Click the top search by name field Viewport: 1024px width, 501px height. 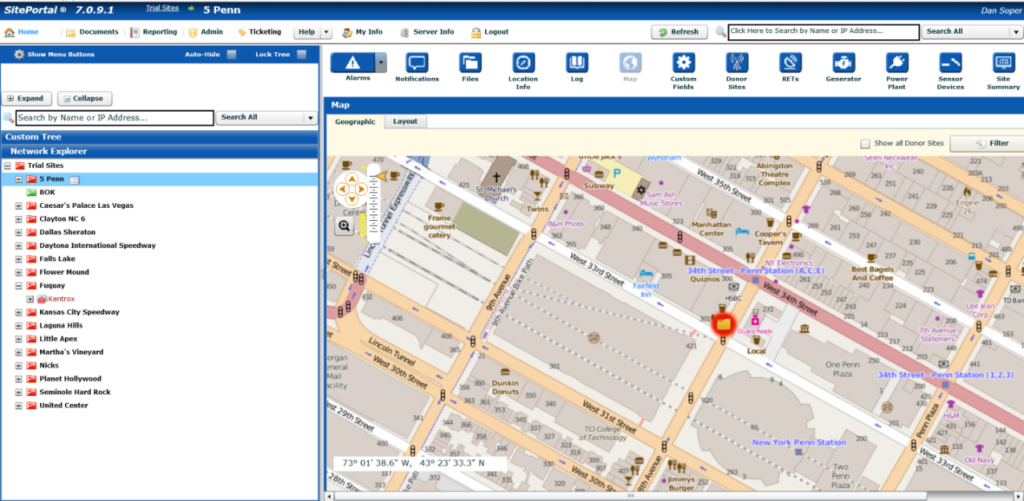click(x=824, y=31)
